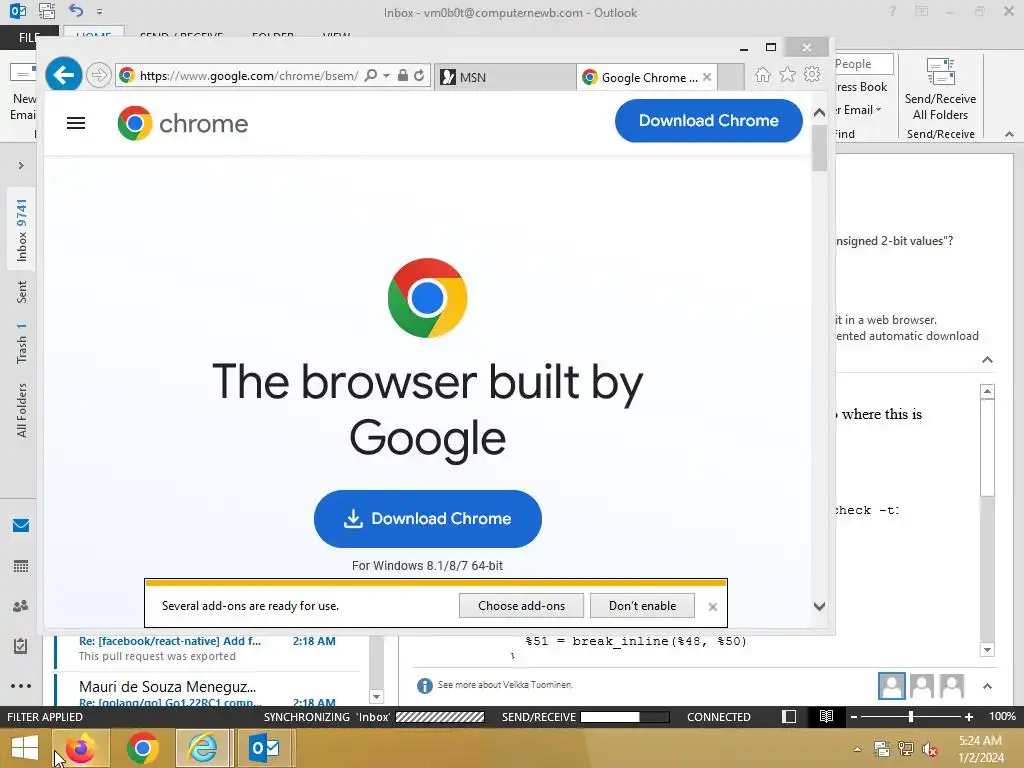Switch to the Outlook Tasks icon
This screenshot has height=768, width=1024.
(21, 646)
